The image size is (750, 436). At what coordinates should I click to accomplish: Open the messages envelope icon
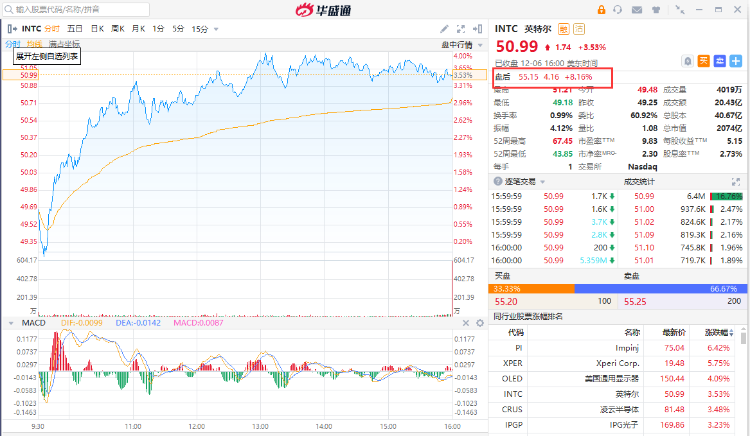pos(637,10)
